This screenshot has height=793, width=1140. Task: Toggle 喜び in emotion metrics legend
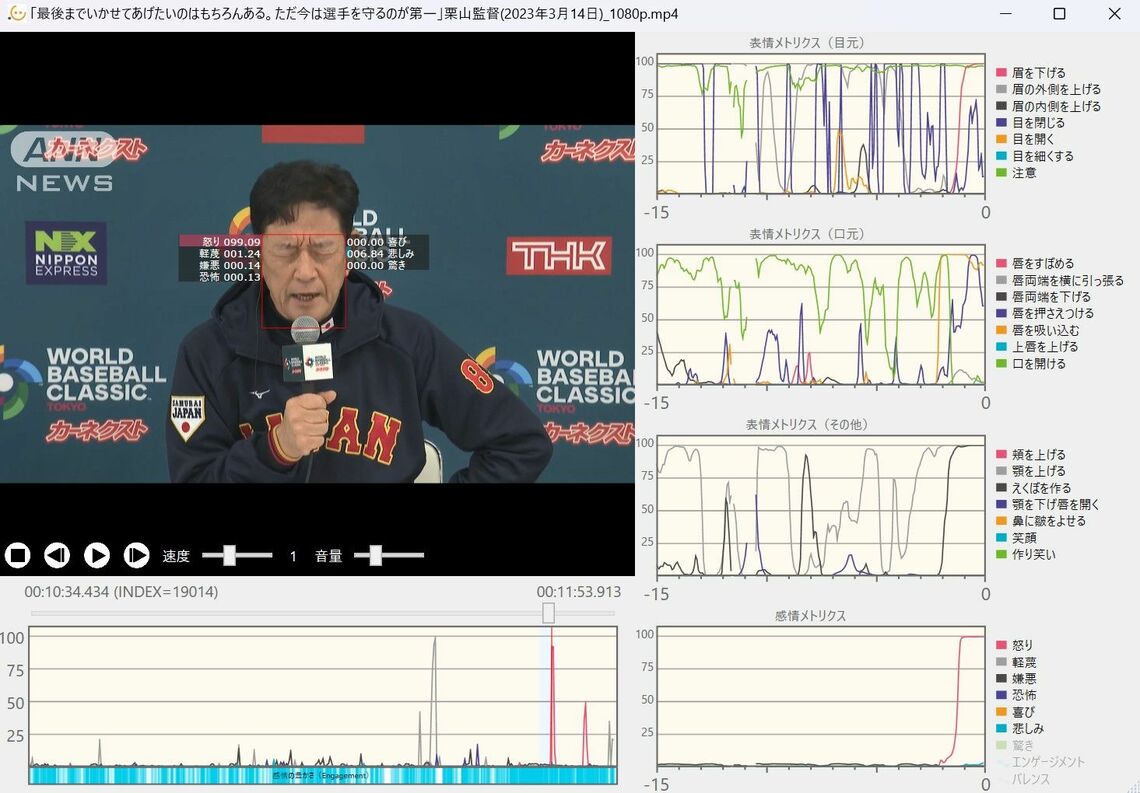click(x=1015, y=712)
